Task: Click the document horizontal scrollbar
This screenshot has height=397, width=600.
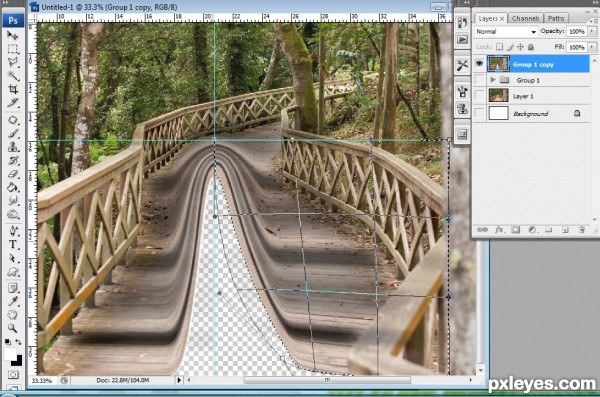Action: point(327,380)
